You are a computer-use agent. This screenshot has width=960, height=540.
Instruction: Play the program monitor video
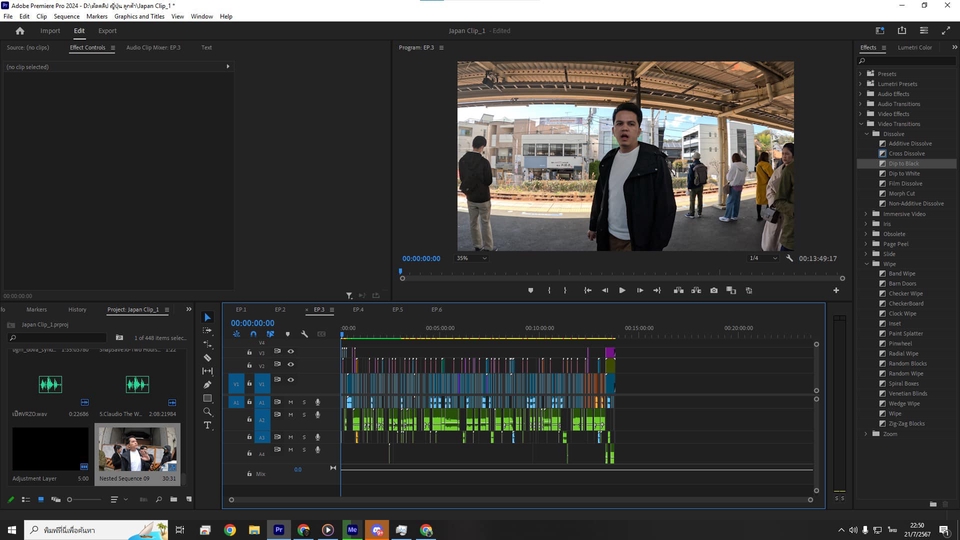tap(622, 290)
